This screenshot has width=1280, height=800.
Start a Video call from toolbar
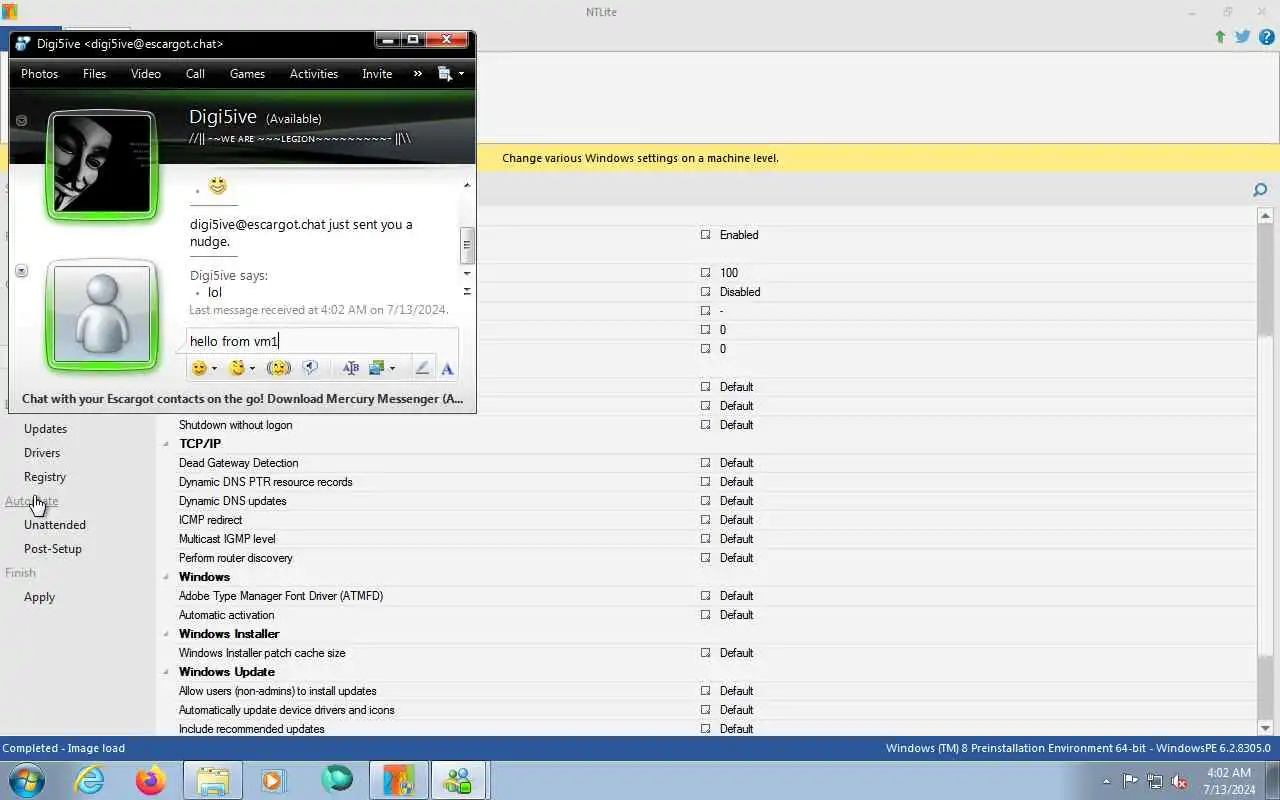146,73
